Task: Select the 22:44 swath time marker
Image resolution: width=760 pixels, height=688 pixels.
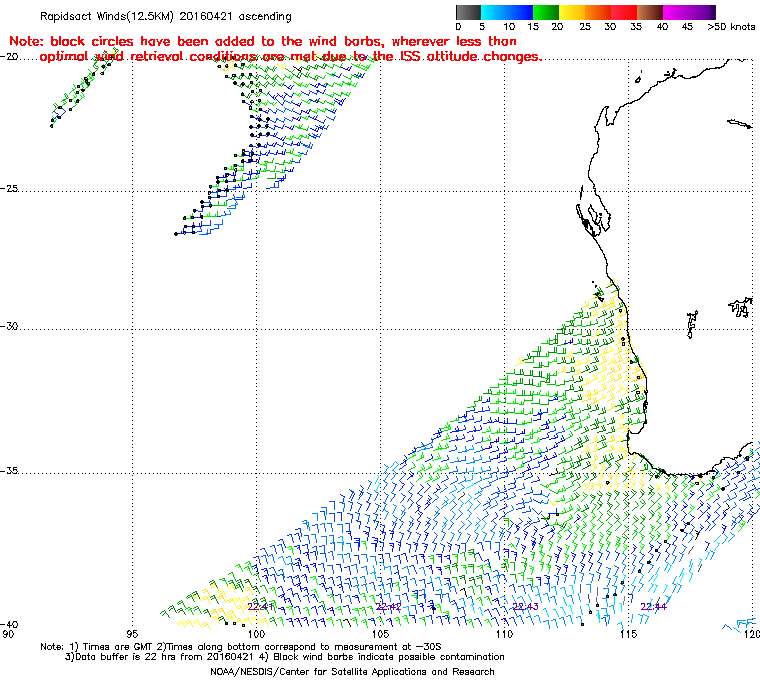Action: coord(653,607)
